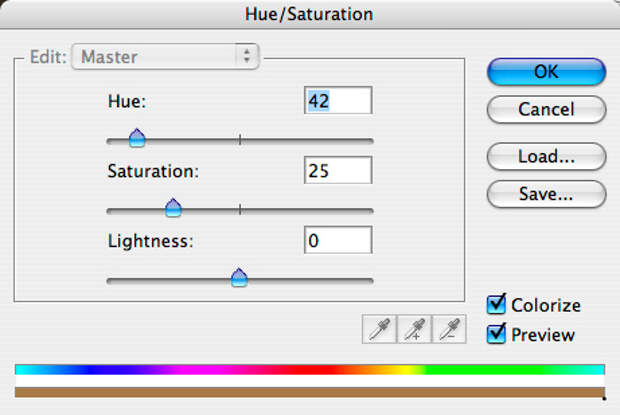Screen dimensions: 620x415
Task: Click the Save... button
Action: click(x=546, y=194)
